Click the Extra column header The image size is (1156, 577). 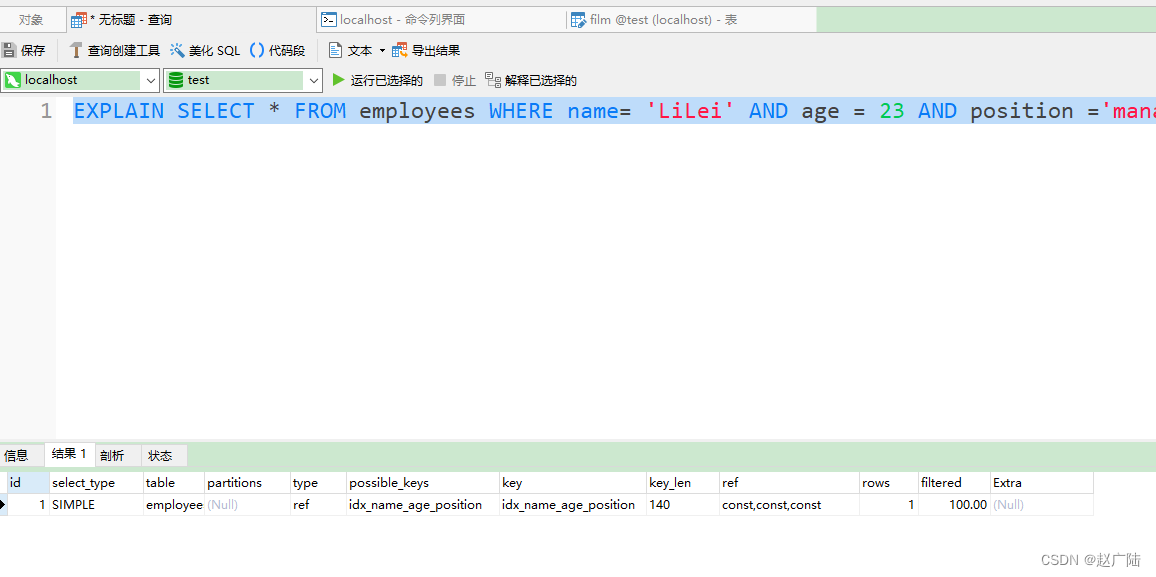[x=1042, y=483]
